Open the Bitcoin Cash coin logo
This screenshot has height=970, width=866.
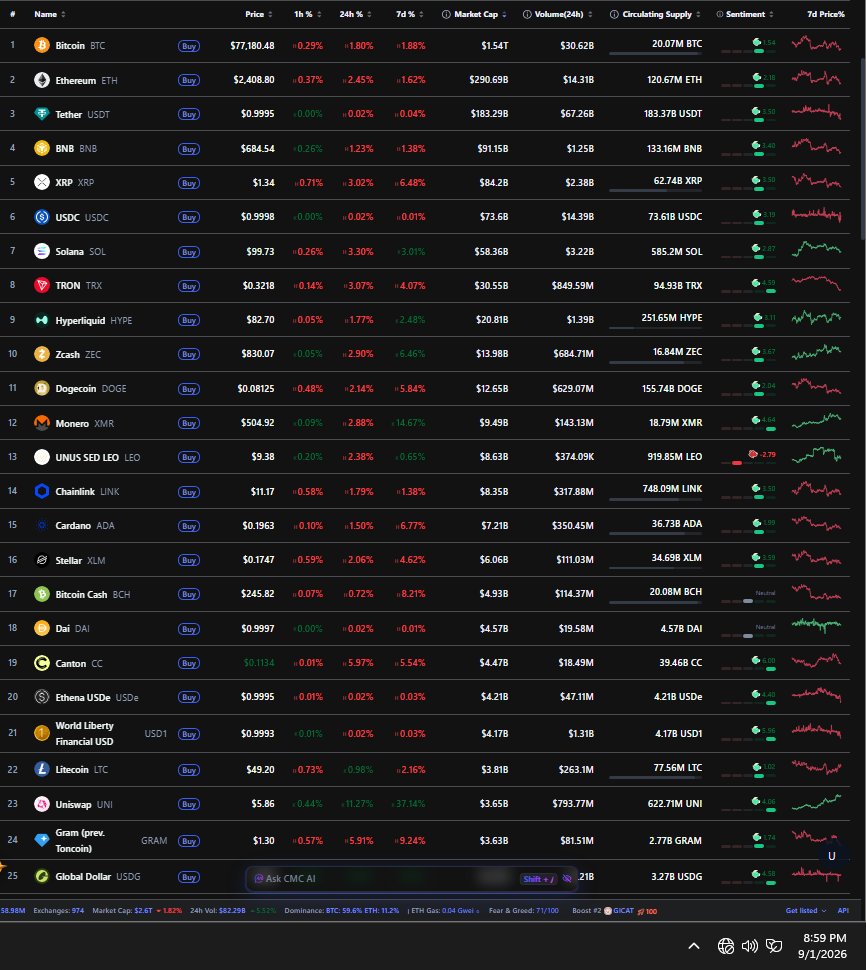click(41, 594)
